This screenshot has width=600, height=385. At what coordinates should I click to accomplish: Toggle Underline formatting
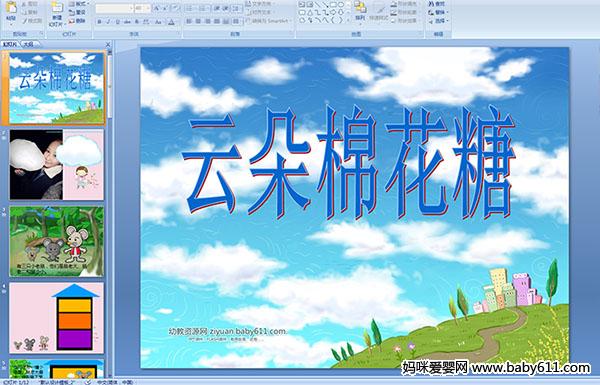tap(117, 22)
